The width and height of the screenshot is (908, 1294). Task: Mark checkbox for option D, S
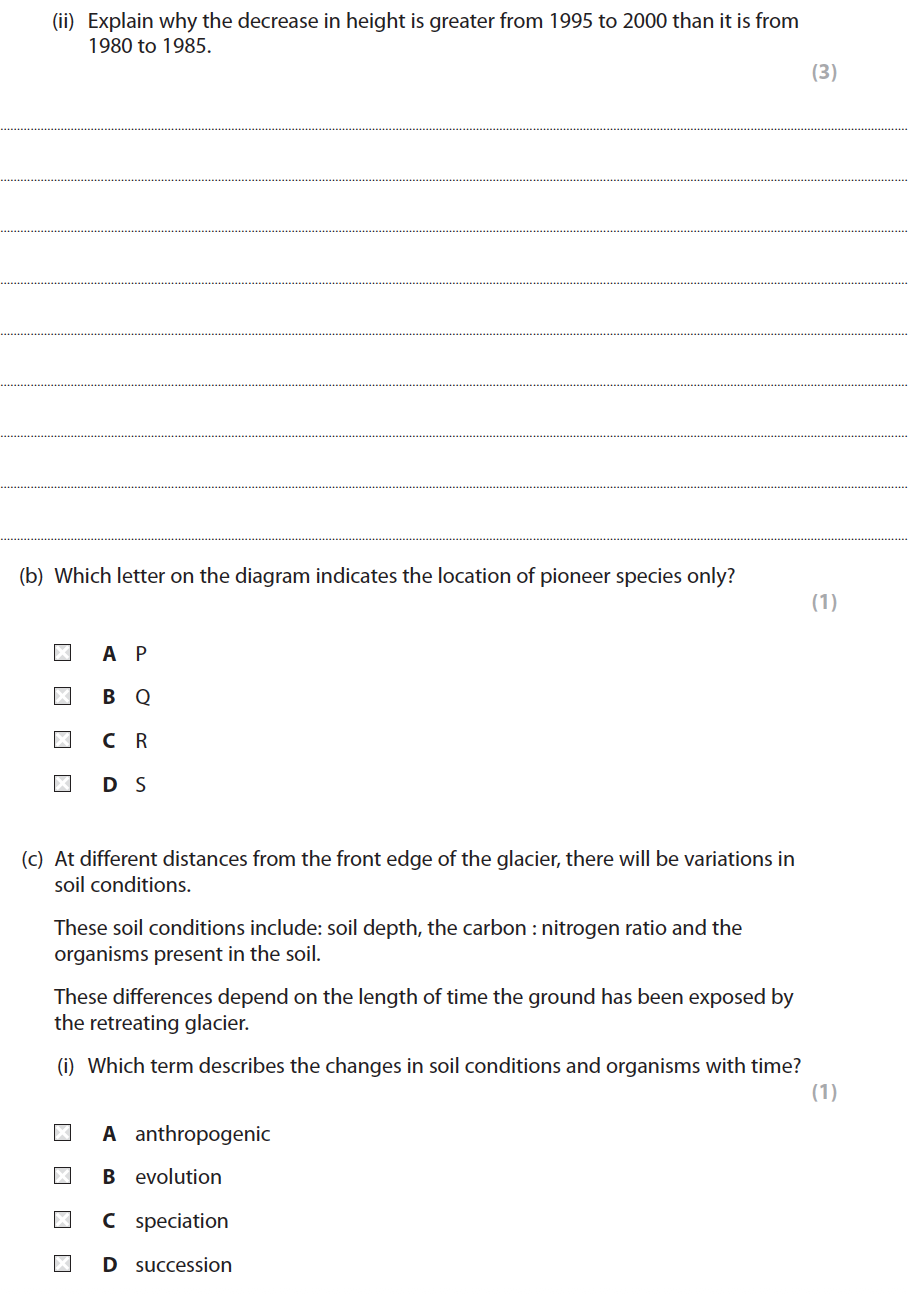(63, 784)
